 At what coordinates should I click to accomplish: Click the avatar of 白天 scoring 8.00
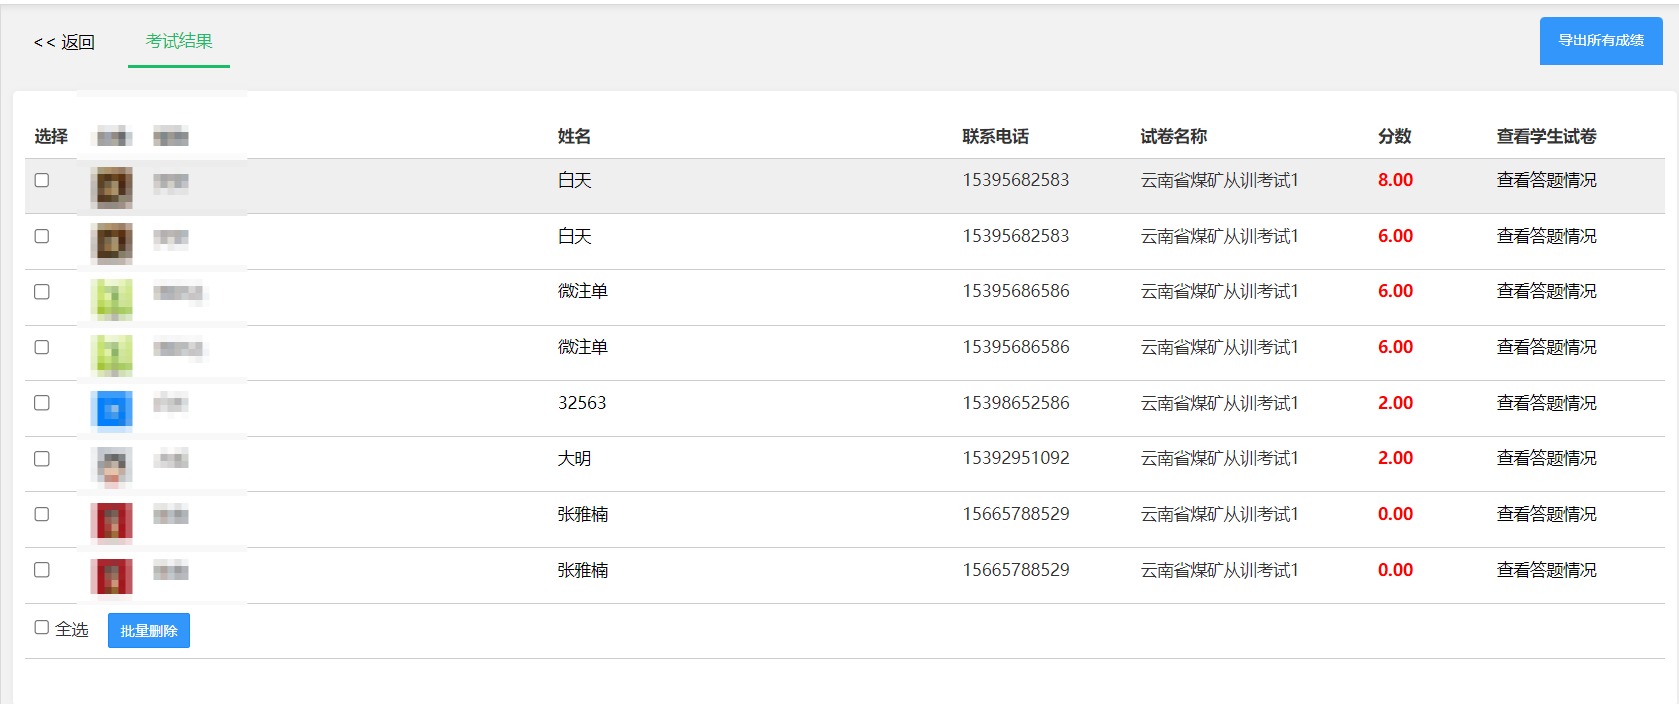(x=112, y=187)
